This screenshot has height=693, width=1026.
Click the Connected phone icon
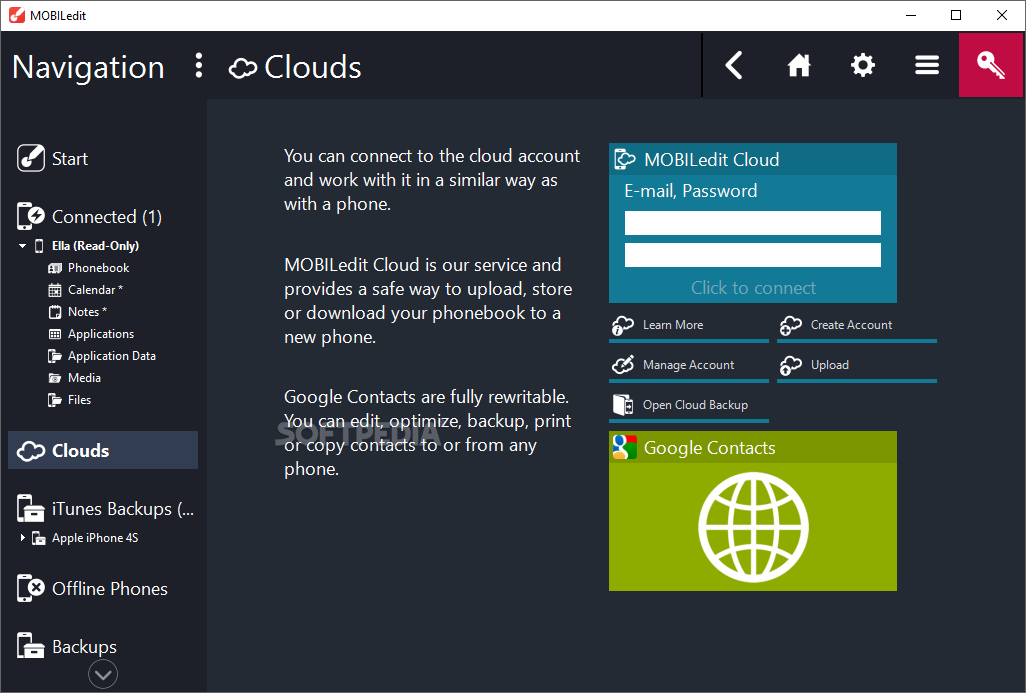(x=31, y=216)
